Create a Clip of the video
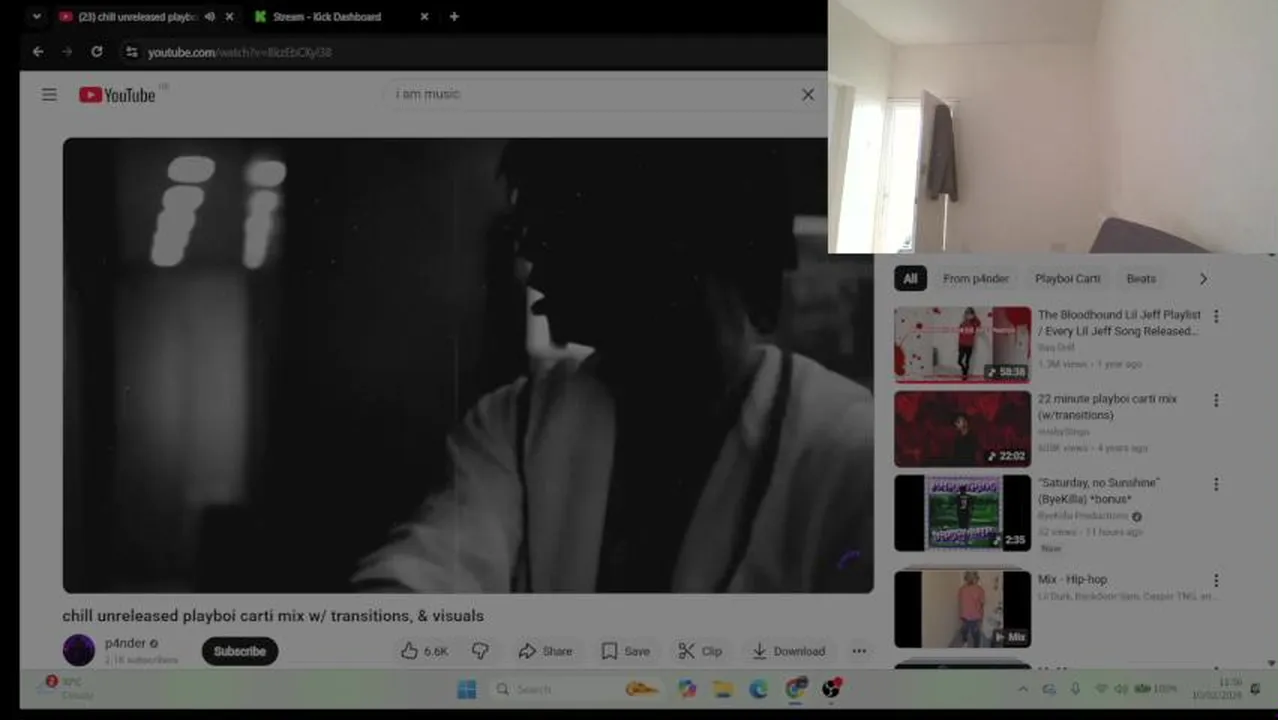 [700, 651]
